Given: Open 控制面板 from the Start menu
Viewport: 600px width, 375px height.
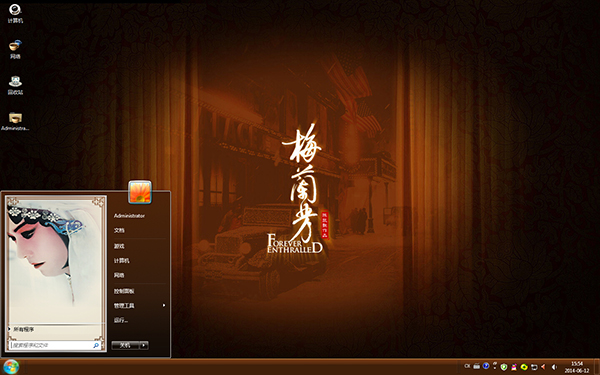Looking at the screenshot, I should 124,291.
